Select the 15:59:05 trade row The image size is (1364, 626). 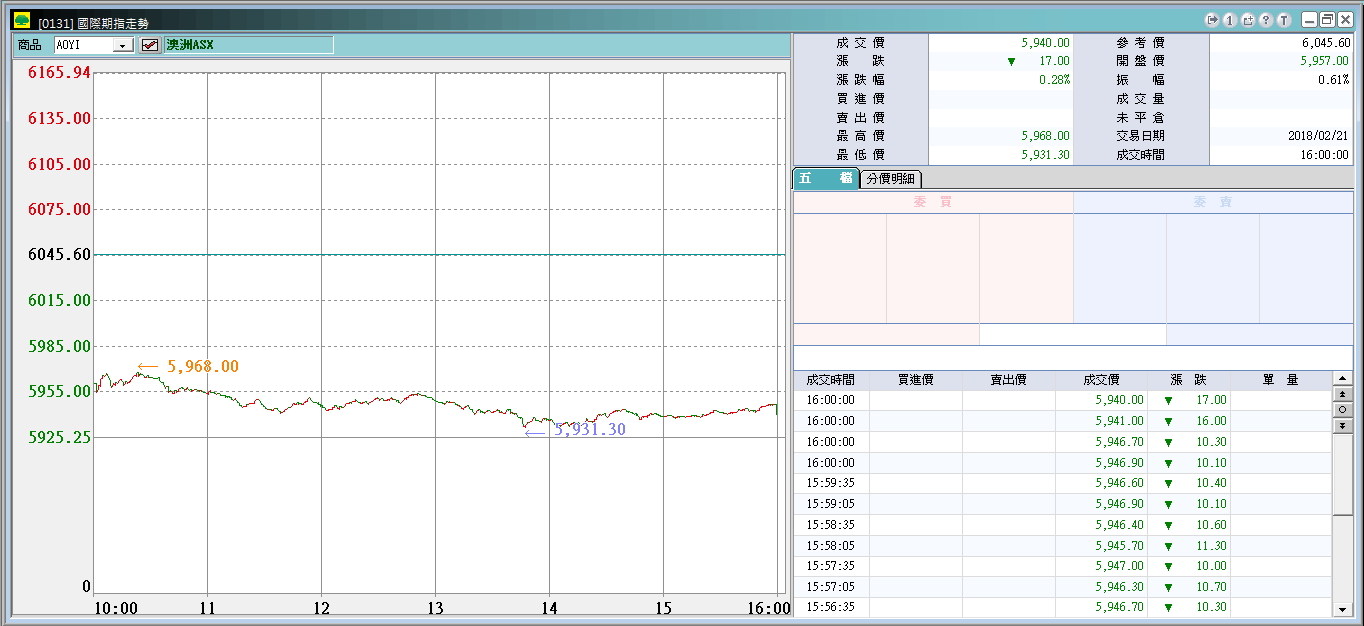coord(1062,504)
